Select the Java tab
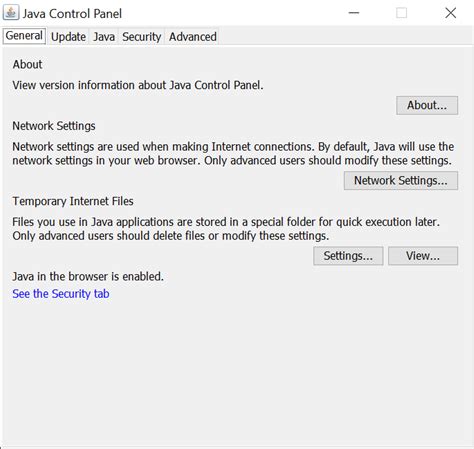The width and height of the screenshot is (474, 449). tap(104, 37)
